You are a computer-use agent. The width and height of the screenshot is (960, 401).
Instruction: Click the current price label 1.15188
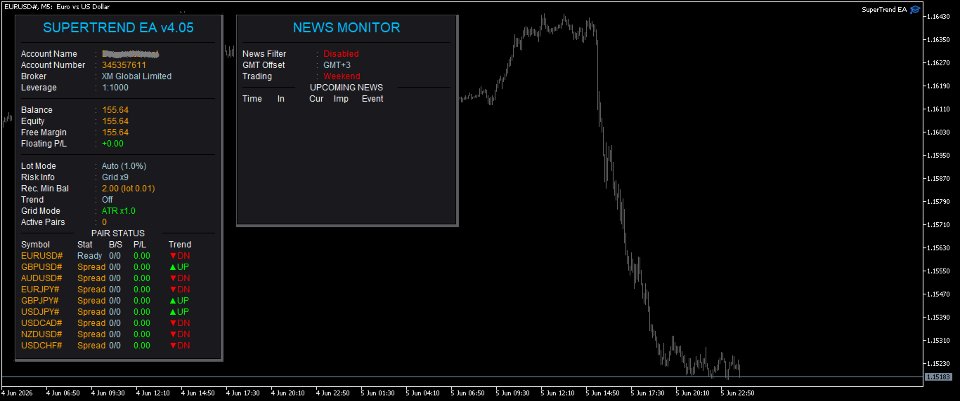(937, 377)
